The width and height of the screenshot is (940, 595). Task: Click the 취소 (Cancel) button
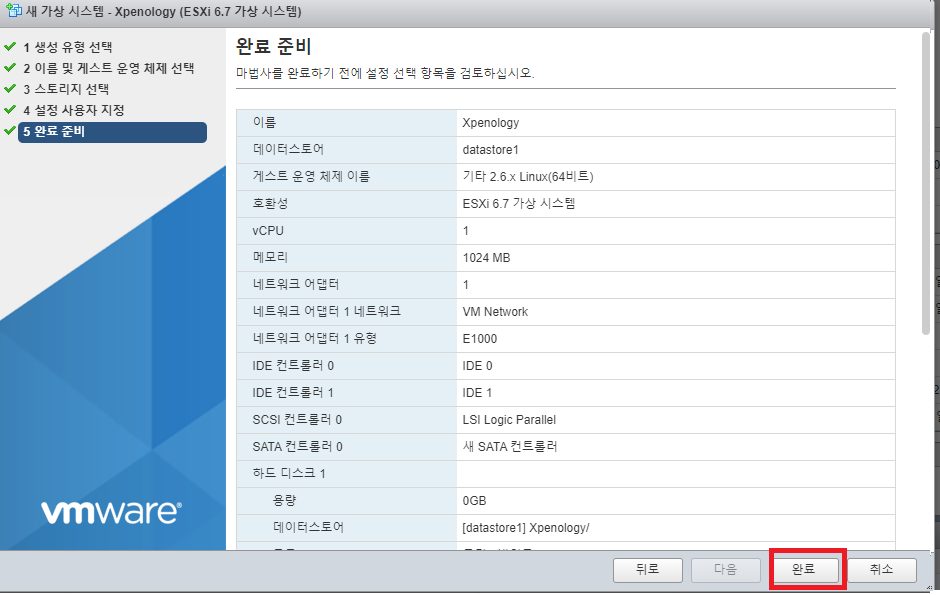[x=881, y=570]
